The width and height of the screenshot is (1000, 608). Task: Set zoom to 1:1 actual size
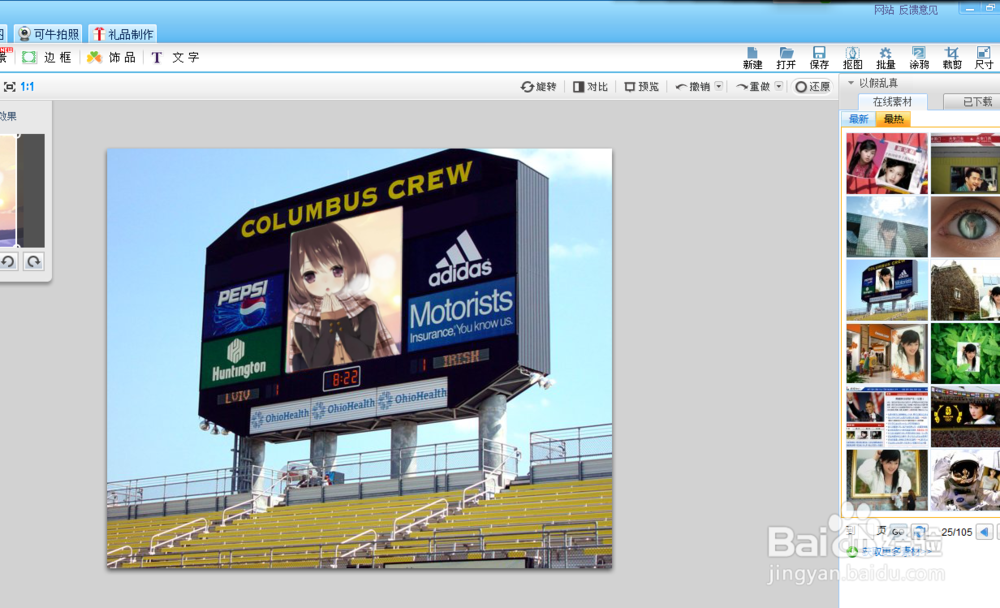click(x=27, y=87)
